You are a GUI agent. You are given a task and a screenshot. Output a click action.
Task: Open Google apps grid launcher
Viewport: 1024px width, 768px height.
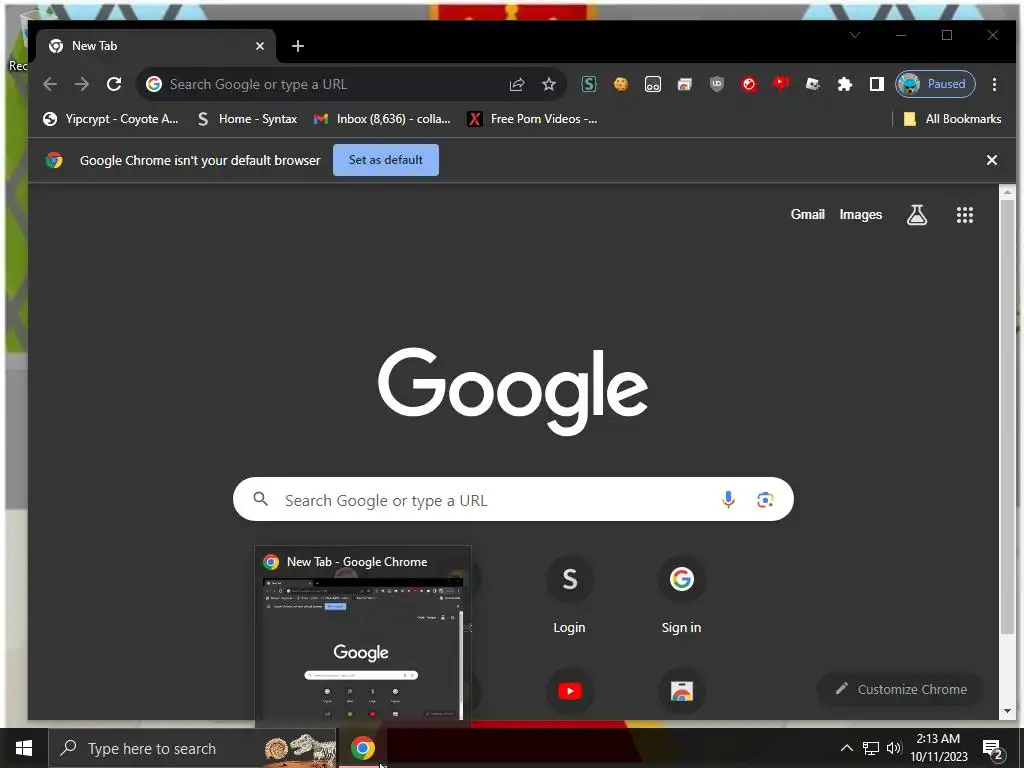tap(965, 215)
